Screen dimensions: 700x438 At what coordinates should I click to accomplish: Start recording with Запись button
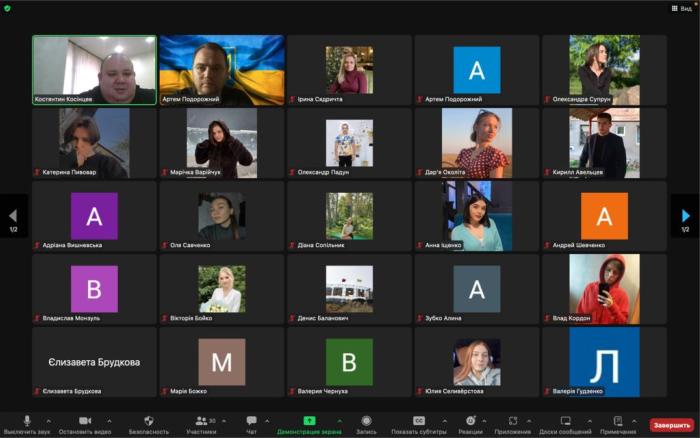click(x=366, y=424)
